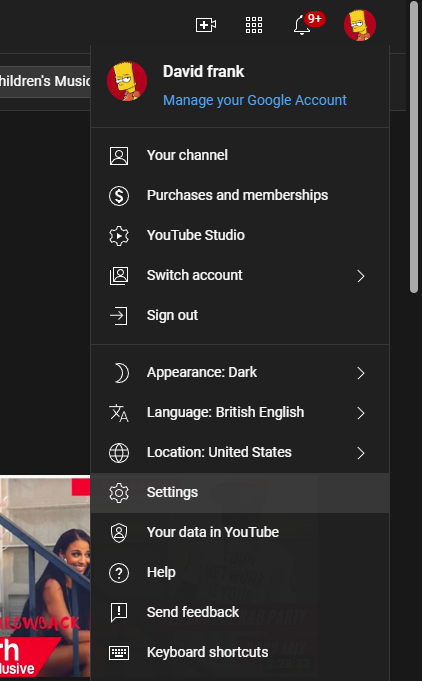Open Manage your Google Account link
The height and width of the screenshot is (681, 422).
[255, 100]
